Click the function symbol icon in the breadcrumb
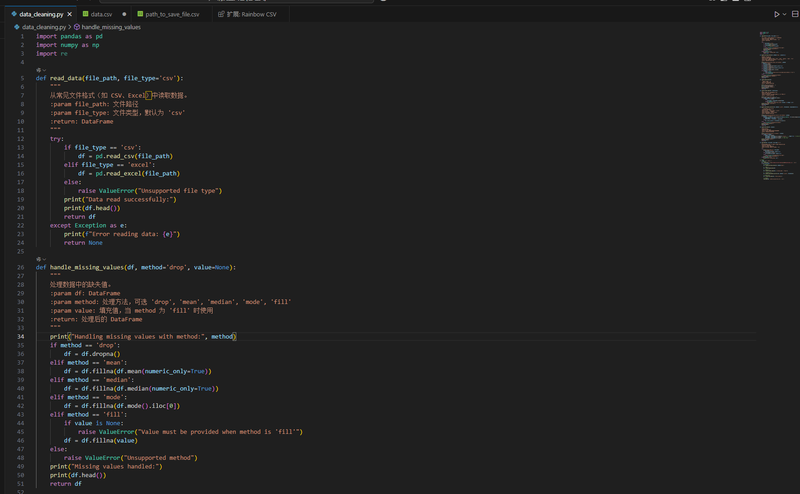Viewport: 800px width, 494px height. pos(77,27)
